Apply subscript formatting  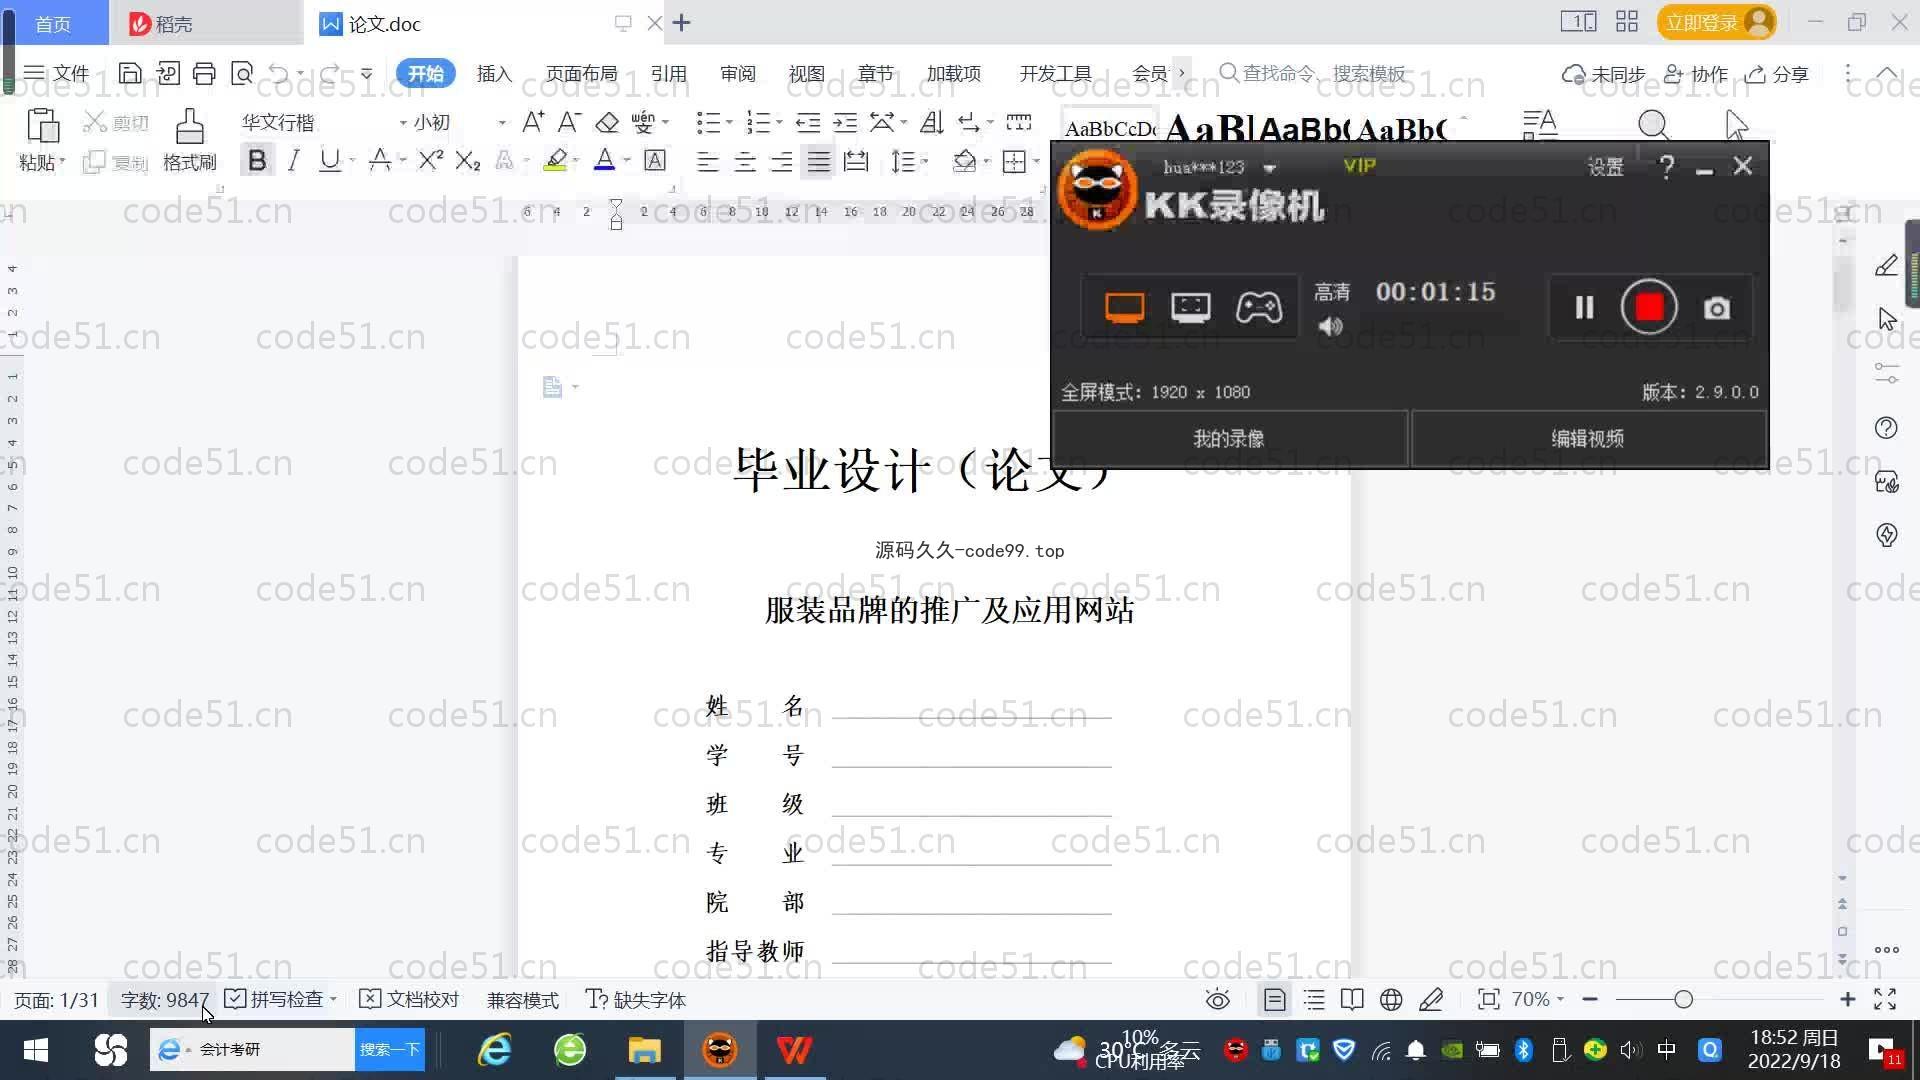pyautogui.click(x=467, y=161)
